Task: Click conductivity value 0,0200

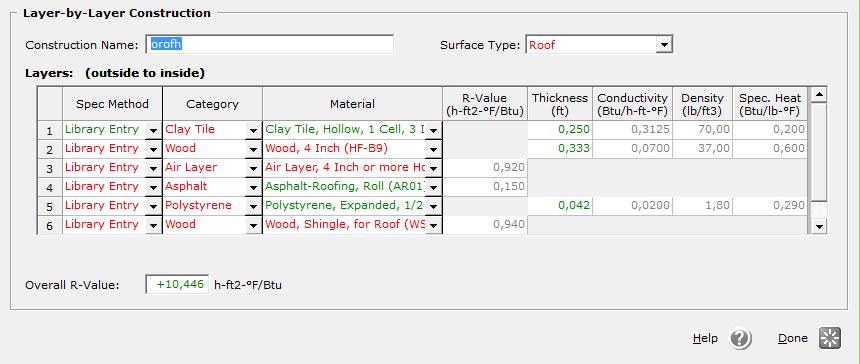Action: [633, 206]
